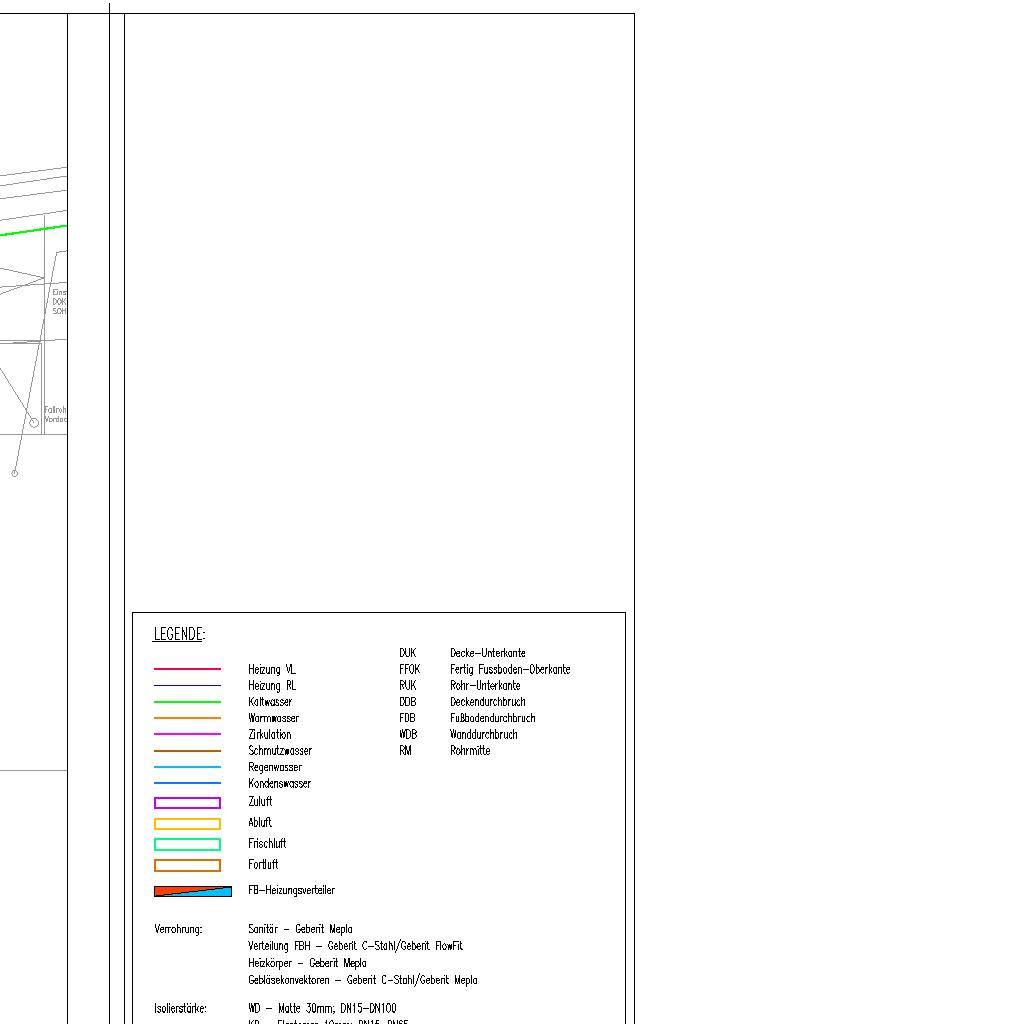Select the Fertig Fussboden-Oberkante description
Viewport: 1024px width, 1024px height.
[x=510, y=670]
